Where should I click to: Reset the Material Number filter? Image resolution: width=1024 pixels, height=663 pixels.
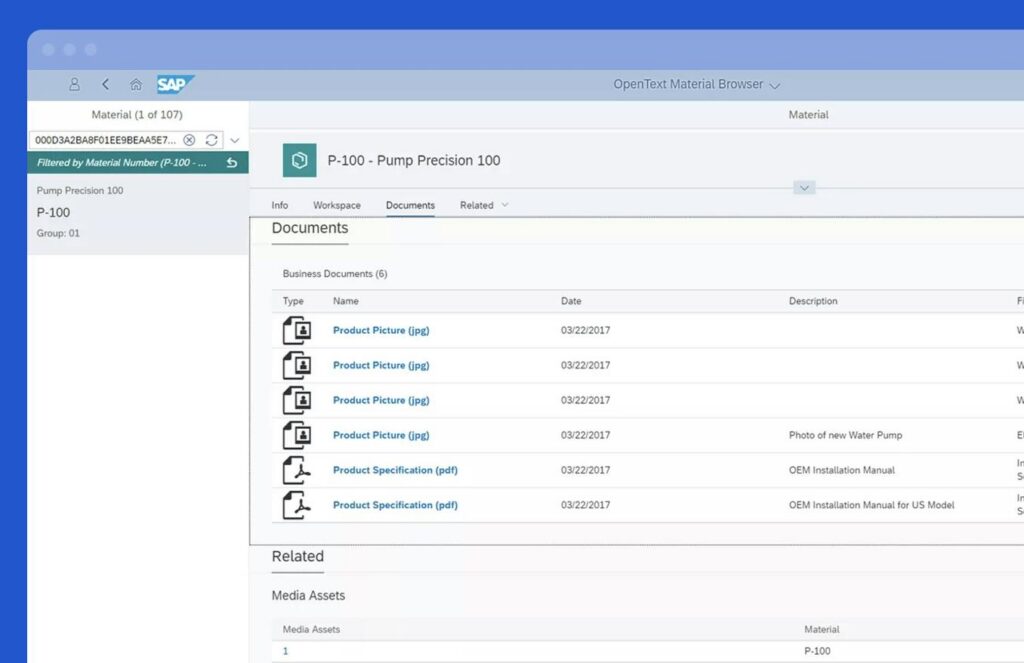pyautogui.click(x=232, y=163)
